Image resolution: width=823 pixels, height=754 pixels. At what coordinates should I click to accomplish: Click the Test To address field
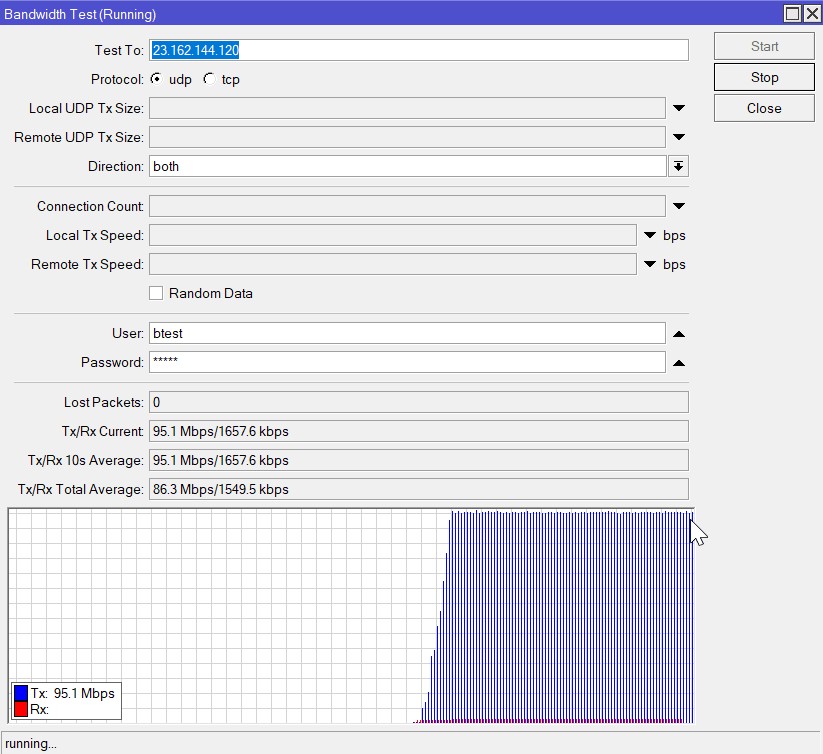(x=418, y=50)
